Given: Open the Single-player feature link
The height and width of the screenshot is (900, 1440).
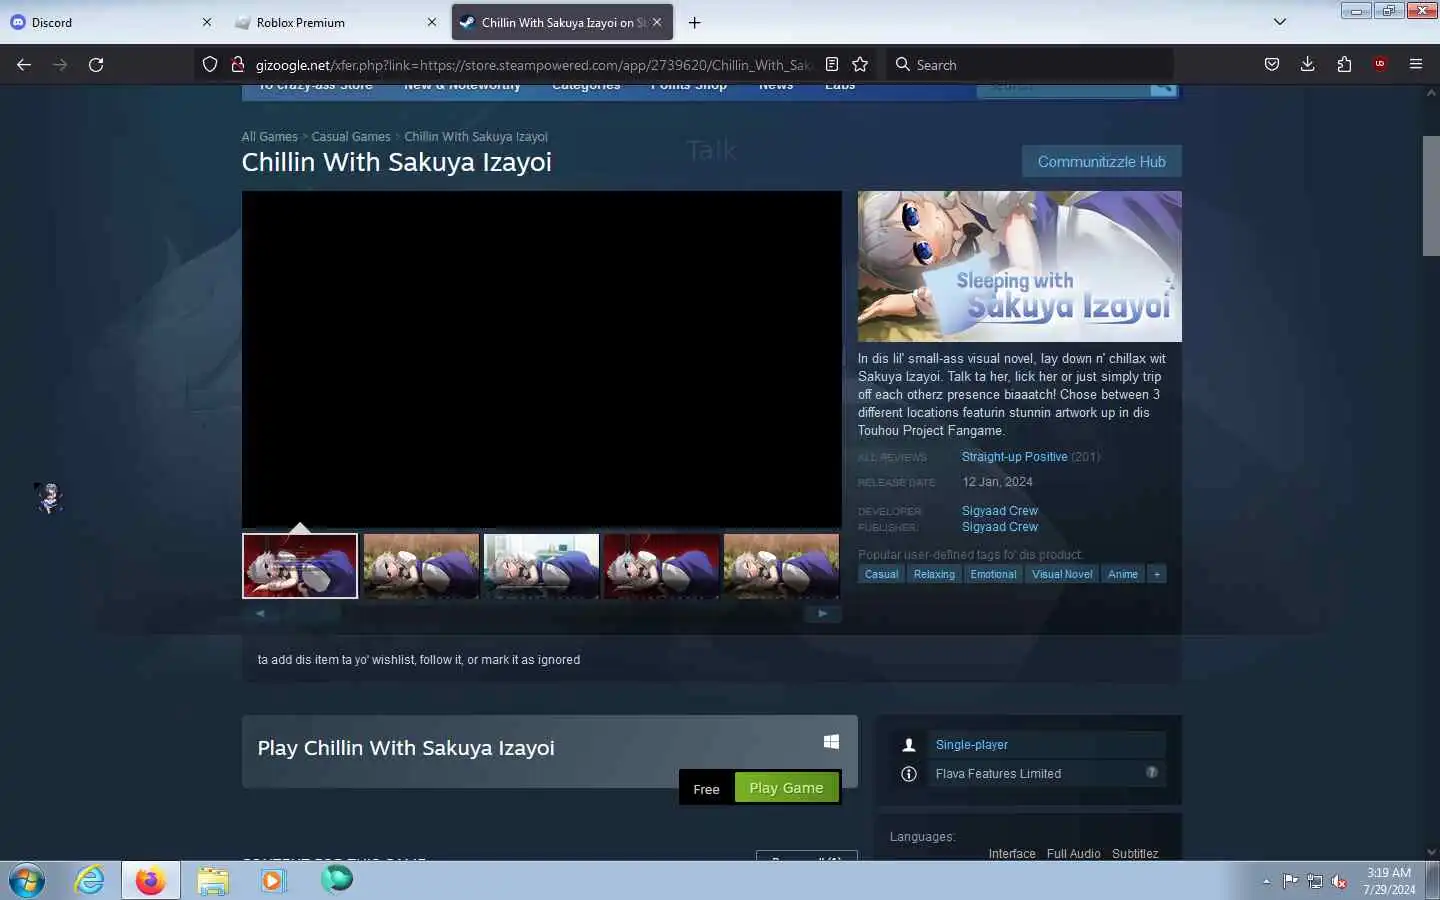Looking at the screenshot, I should pyautogui.click(x=972, y=745).
